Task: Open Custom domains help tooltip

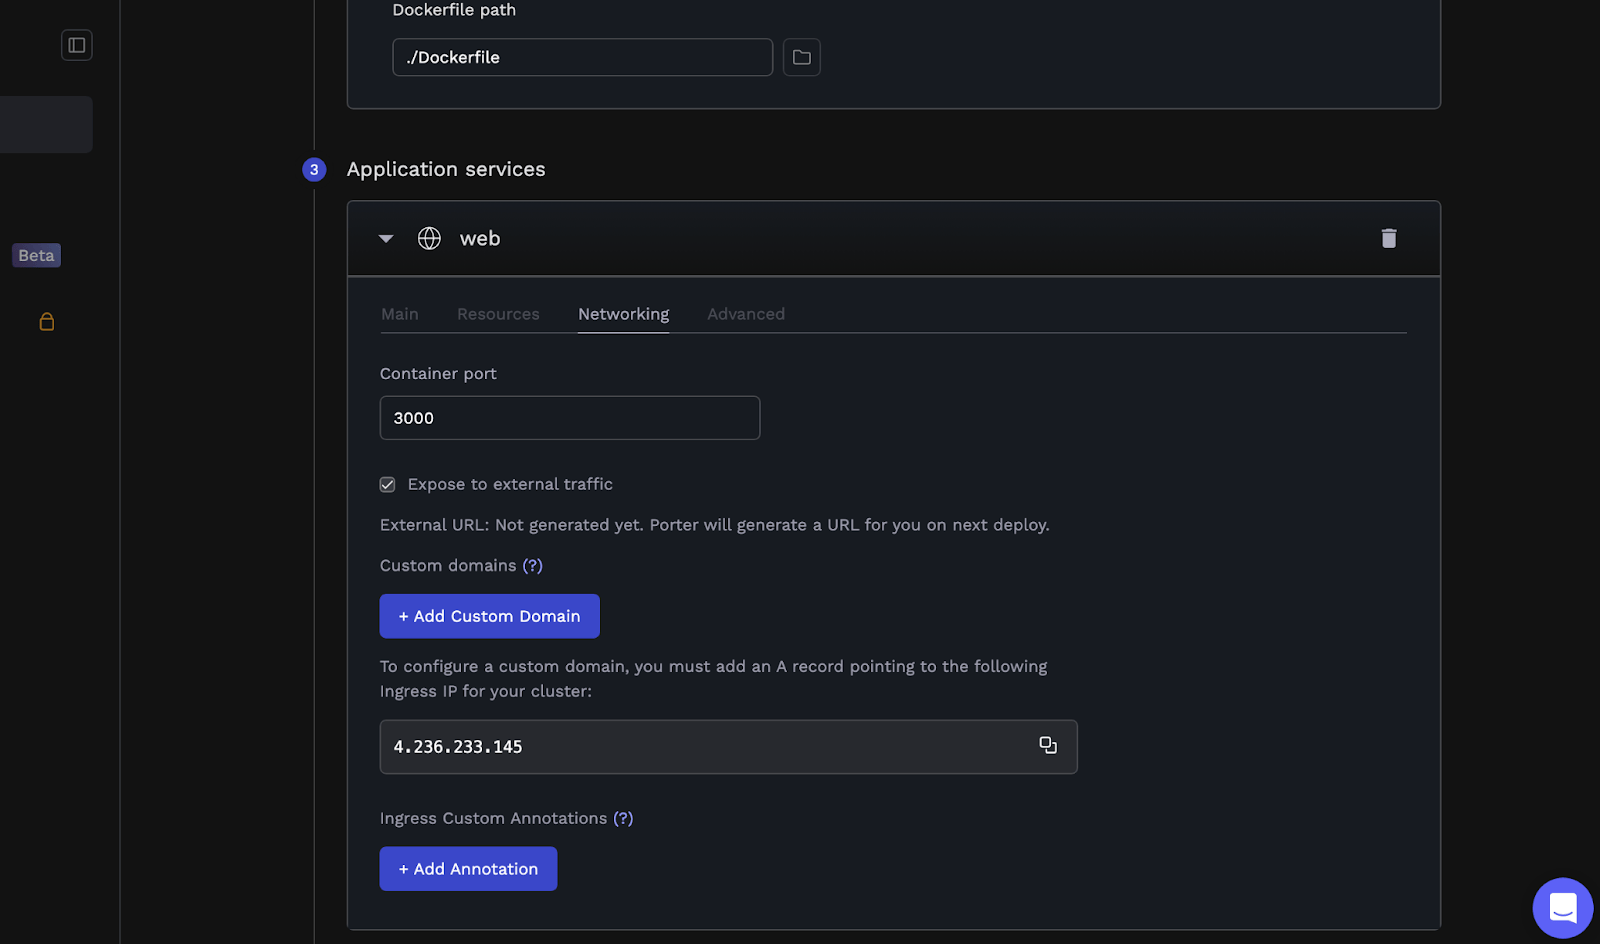Action: point(533,565)
